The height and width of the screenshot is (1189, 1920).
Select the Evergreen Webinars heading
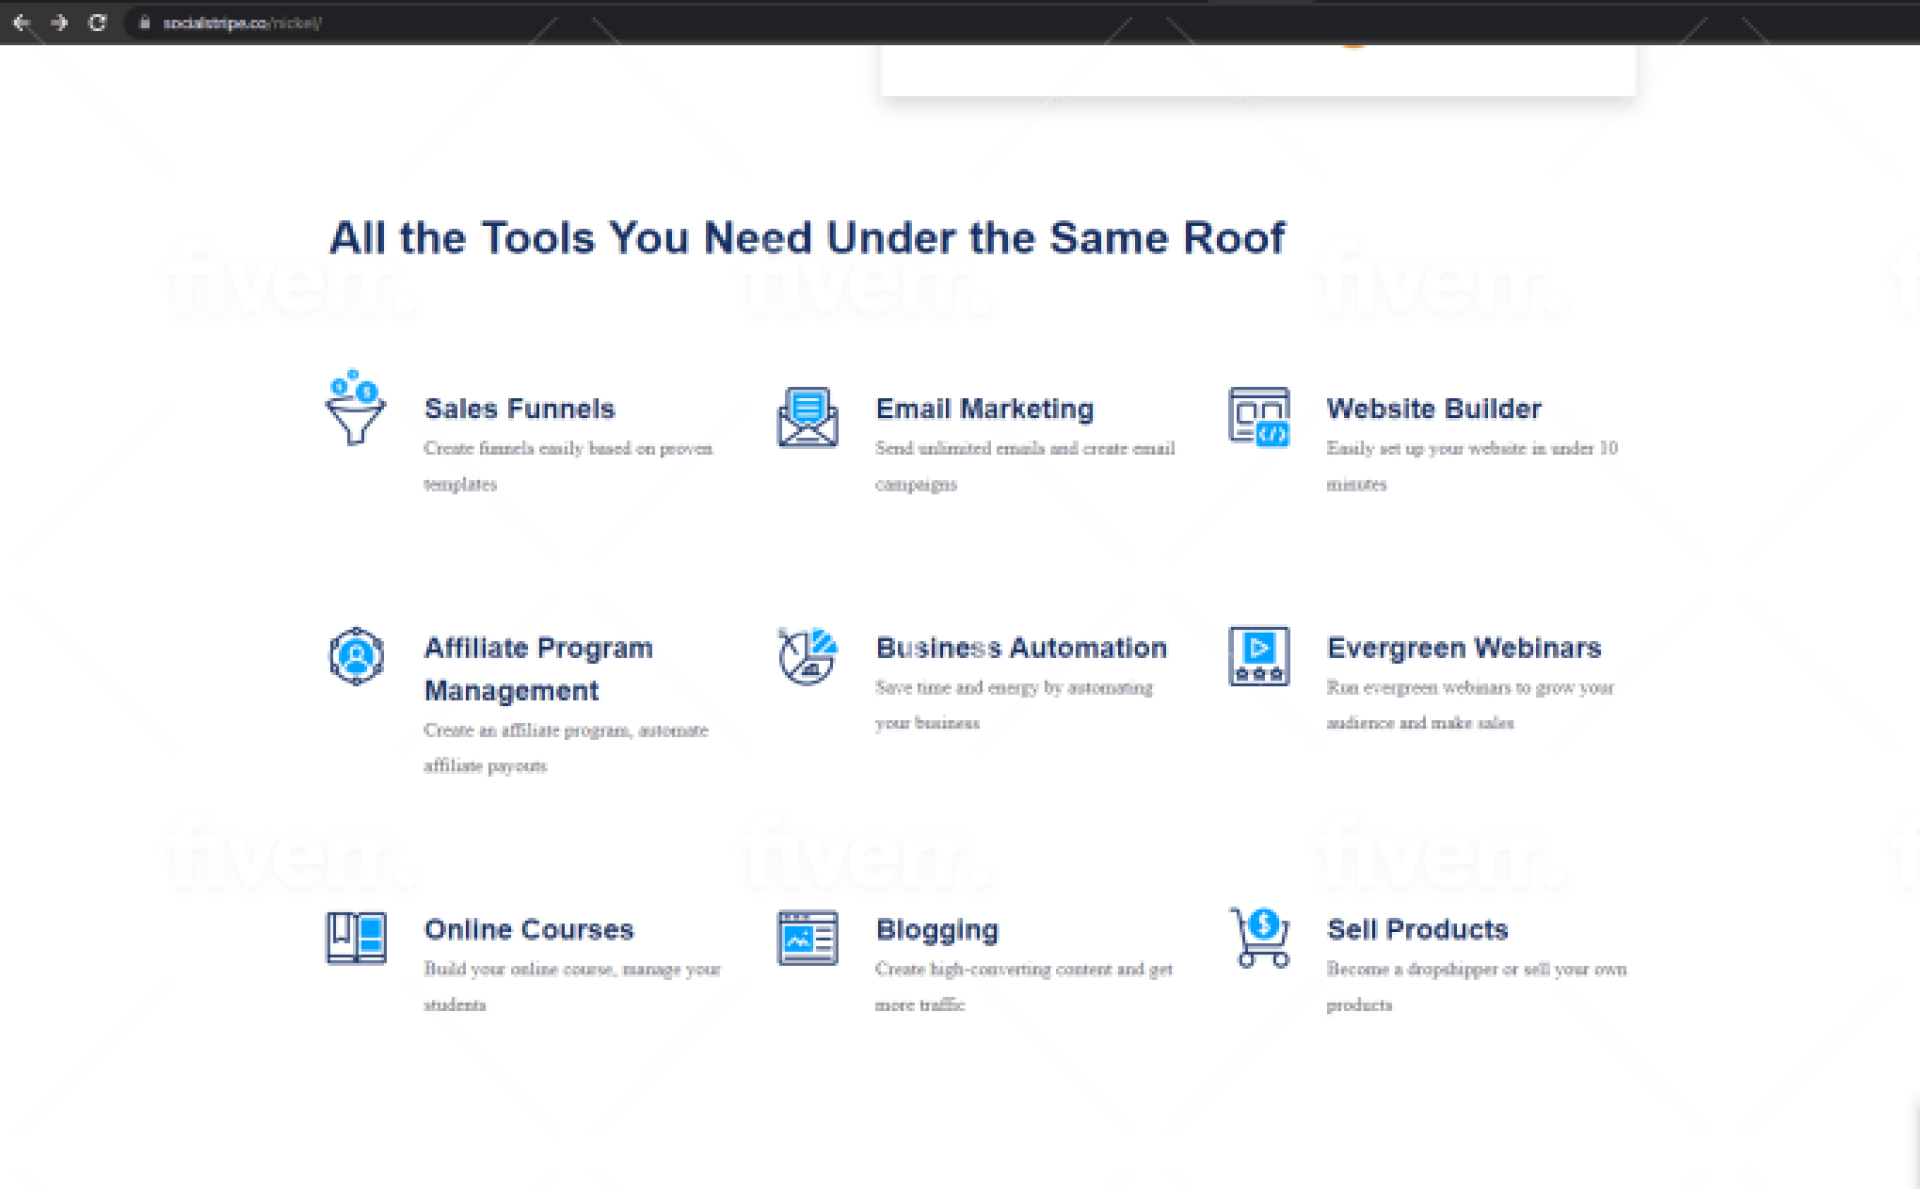tap(1463, 648)
